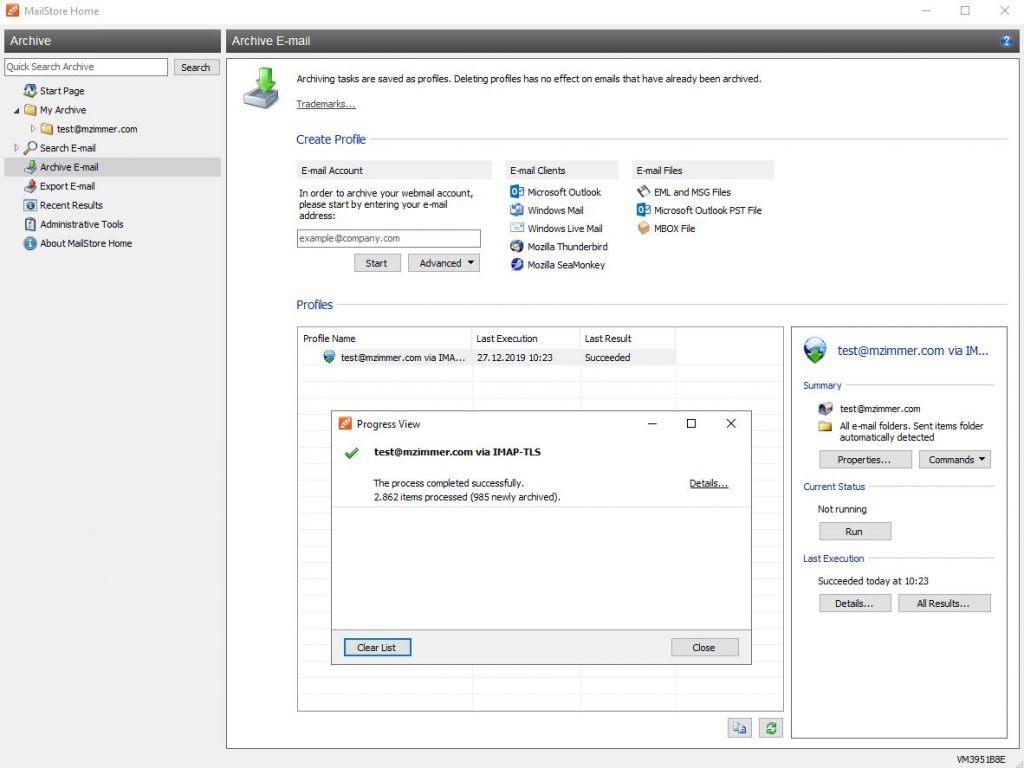Expand the Search E-mail tree node

[16, 148]
